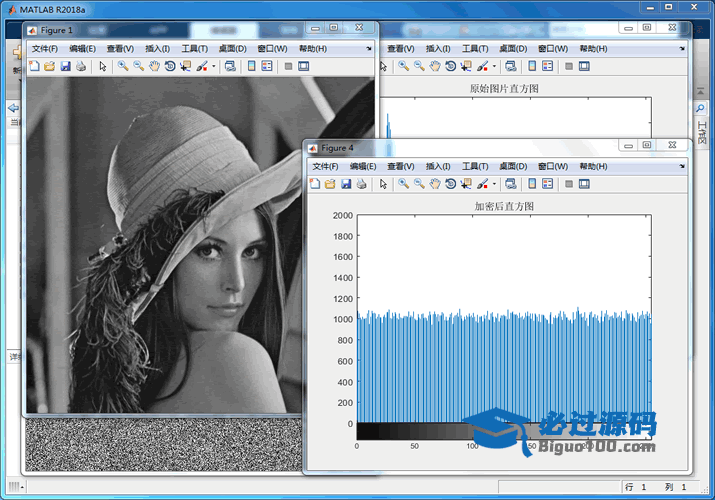715x500 pixels.
Task: Select Rotate 3D tool in Figure 1
Action: 170,66
